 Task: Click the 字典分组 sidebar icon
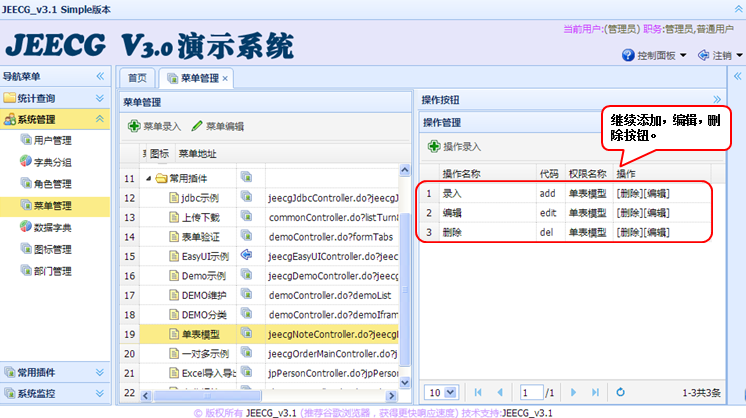tap(26, 161)
